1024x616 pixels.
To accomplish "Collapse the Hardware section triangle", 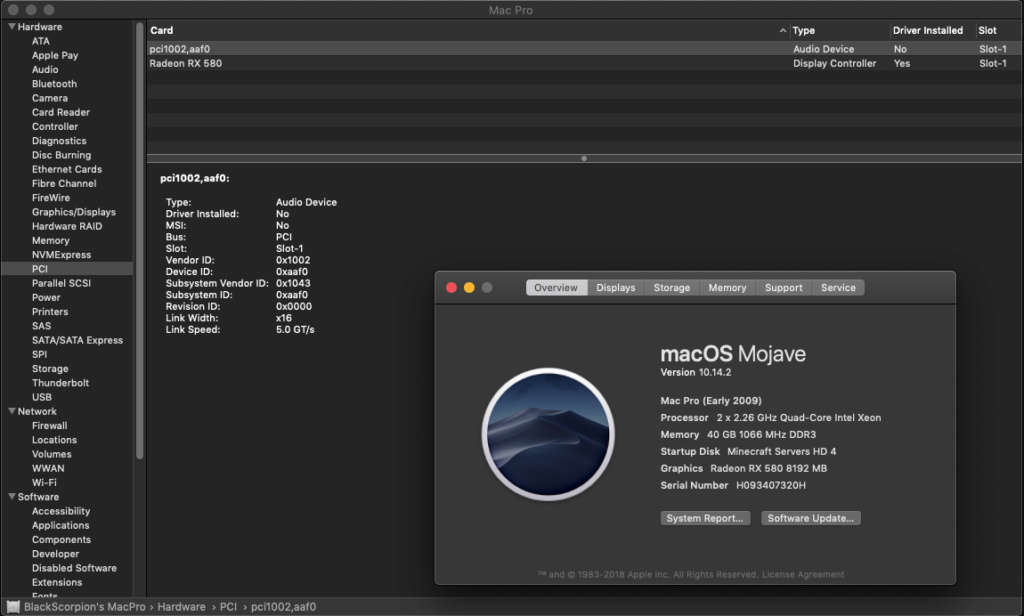I will tap(12, 27).
